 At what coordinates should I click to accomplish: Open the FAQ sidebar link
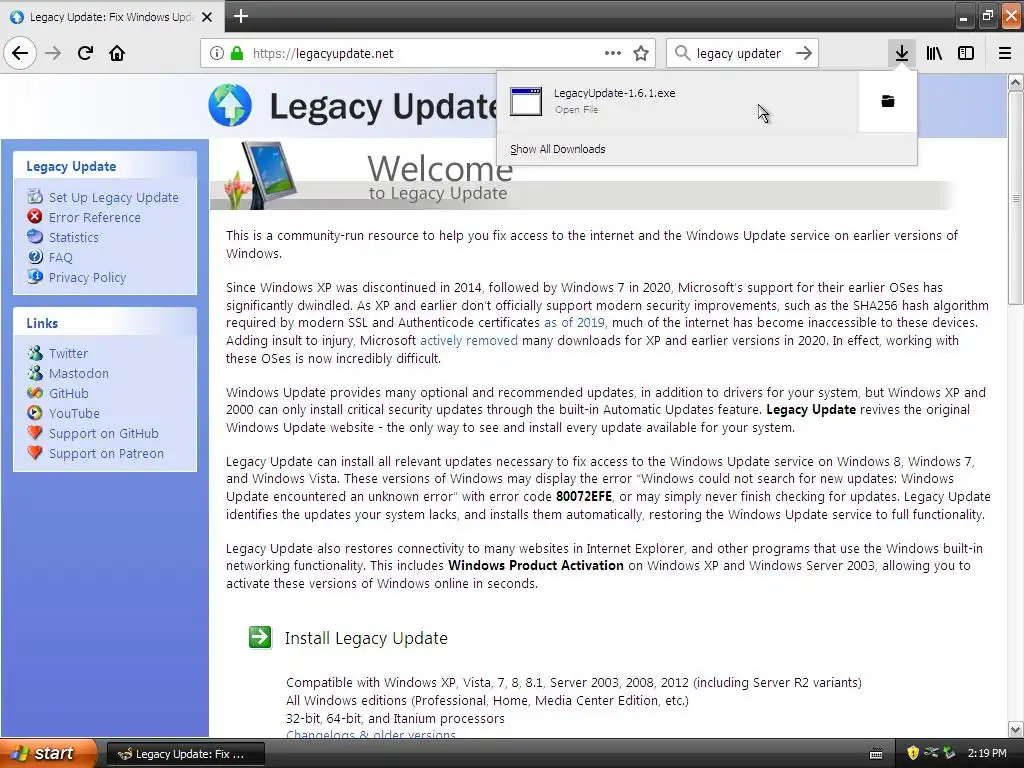tap(60, 257)
